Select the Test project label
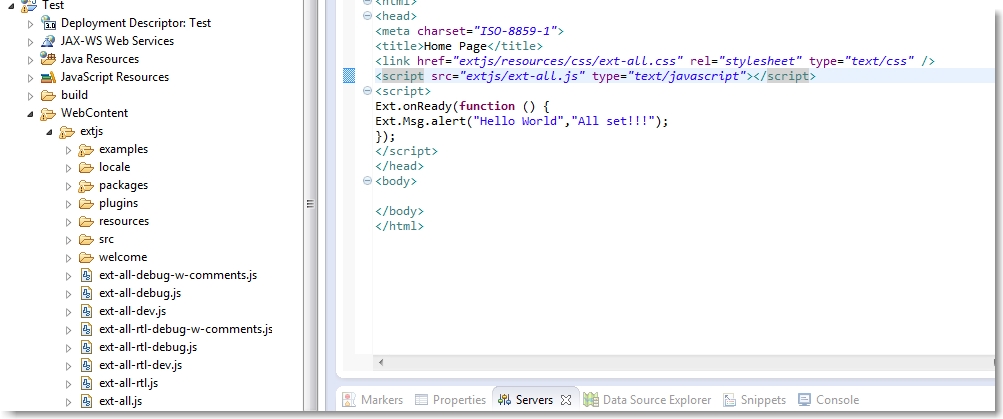This screenshot has height=419, width=1003. pyautogui.click(x=53, y=5)
